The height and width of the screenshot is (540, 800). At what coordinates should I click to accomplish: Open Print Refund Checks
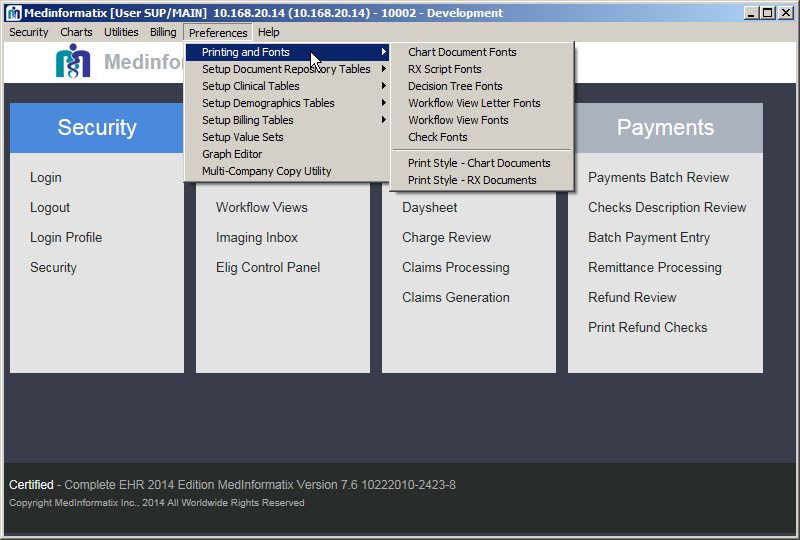click(647, 328)
